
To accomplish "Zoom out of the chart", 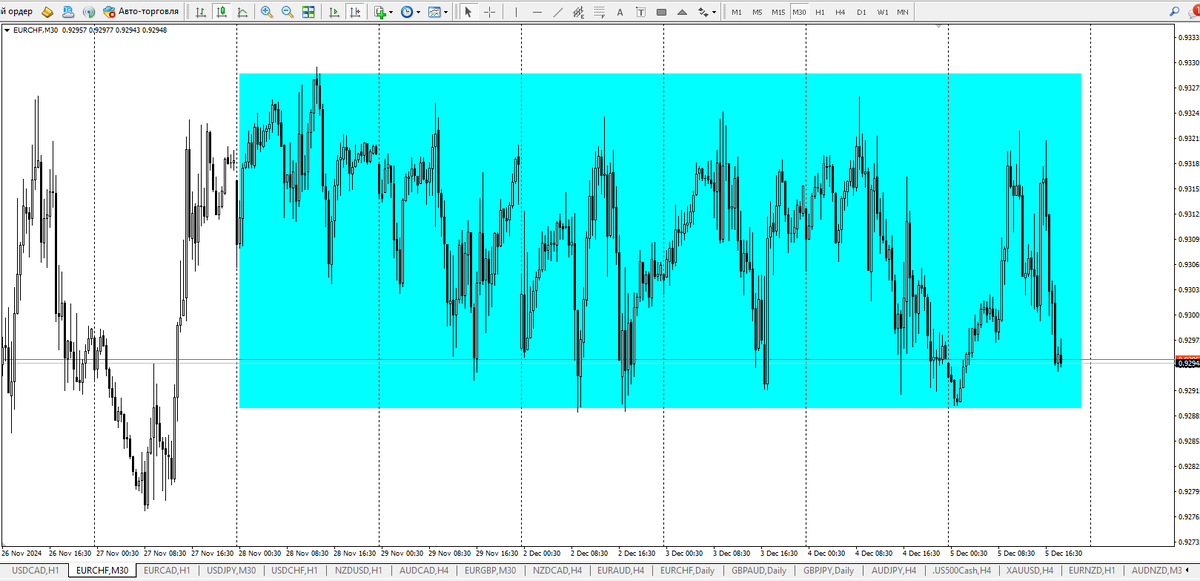I will (x=287, y=12).
